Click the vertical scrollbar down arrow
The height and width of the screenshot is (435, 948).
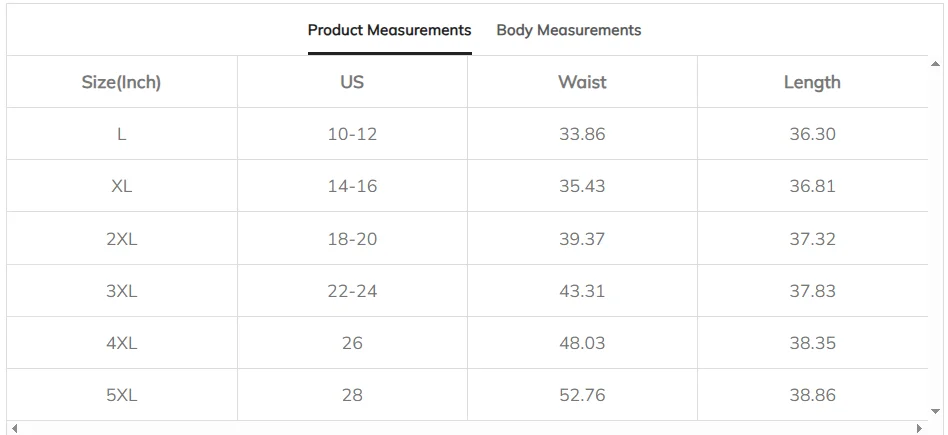click(x=935, y=412)
